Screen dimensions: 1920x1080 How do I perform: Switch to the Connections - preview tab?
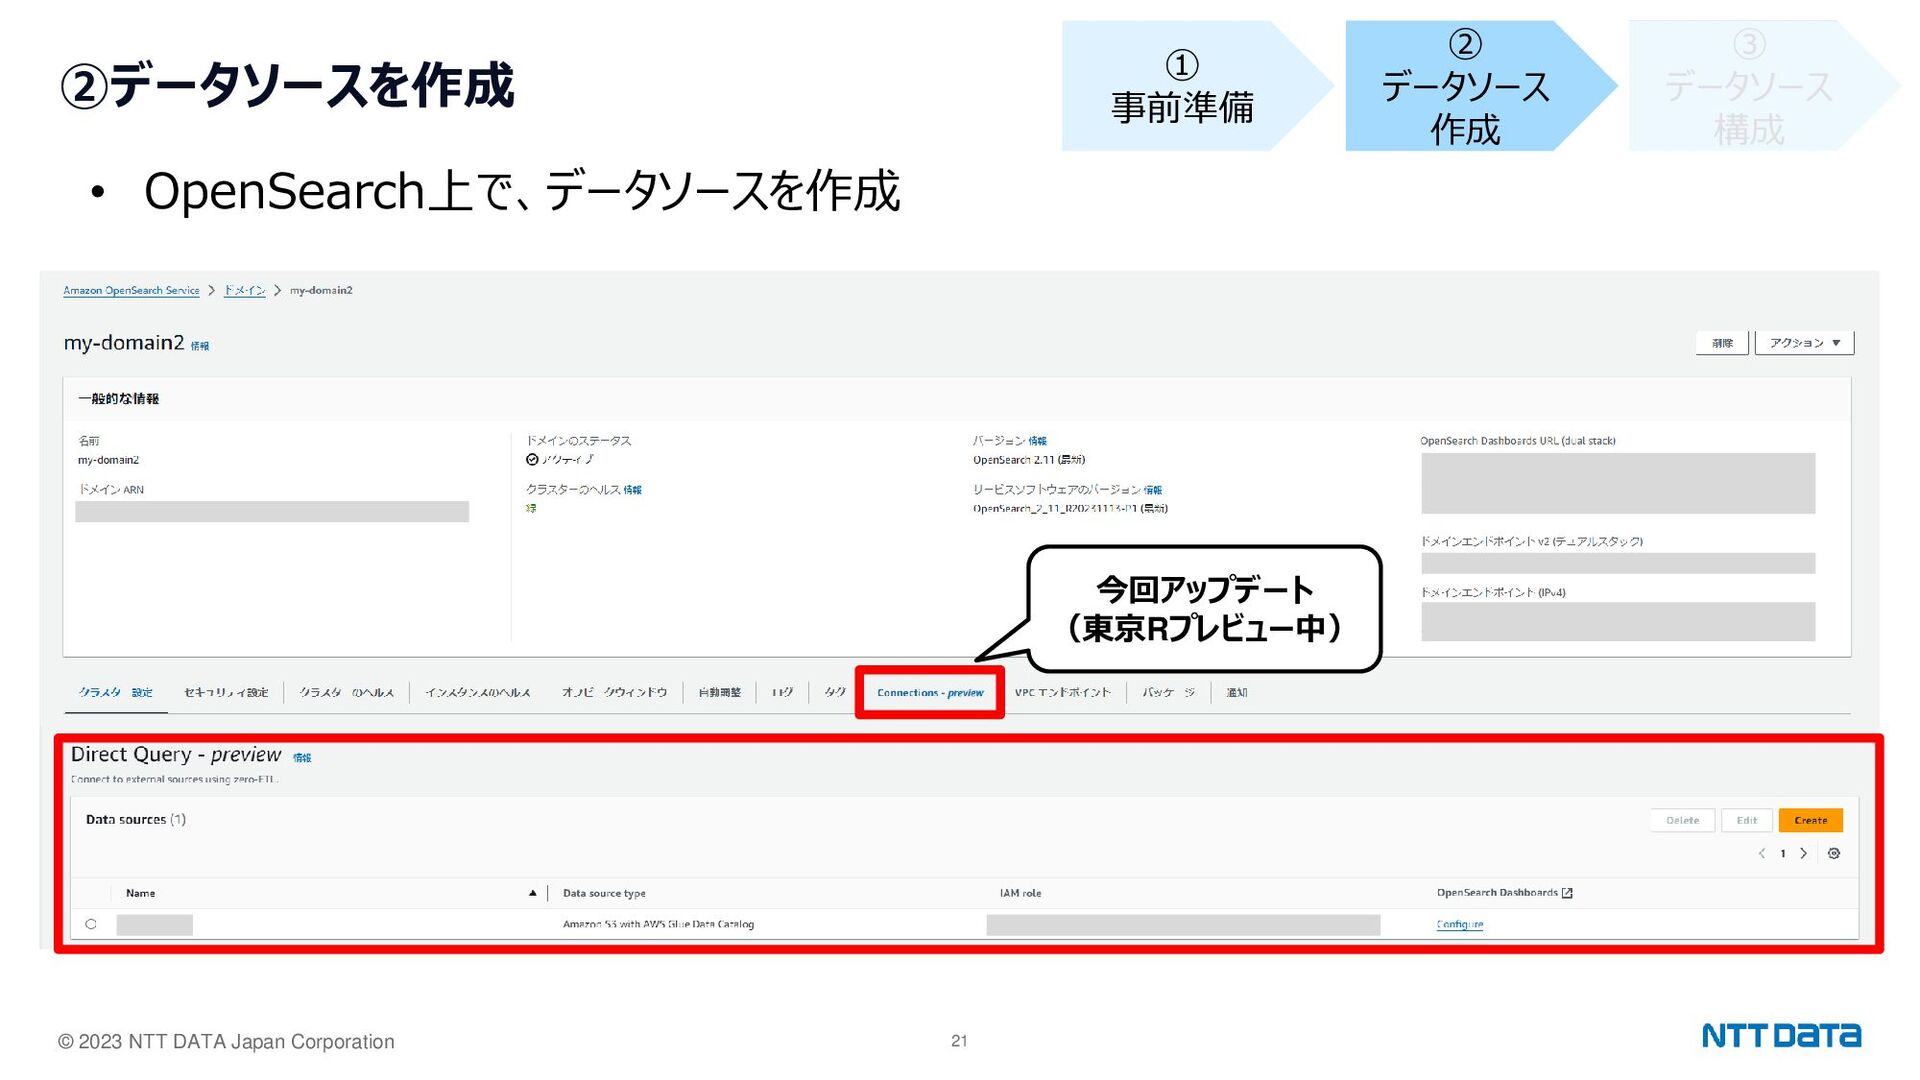[x=928, y=691]
